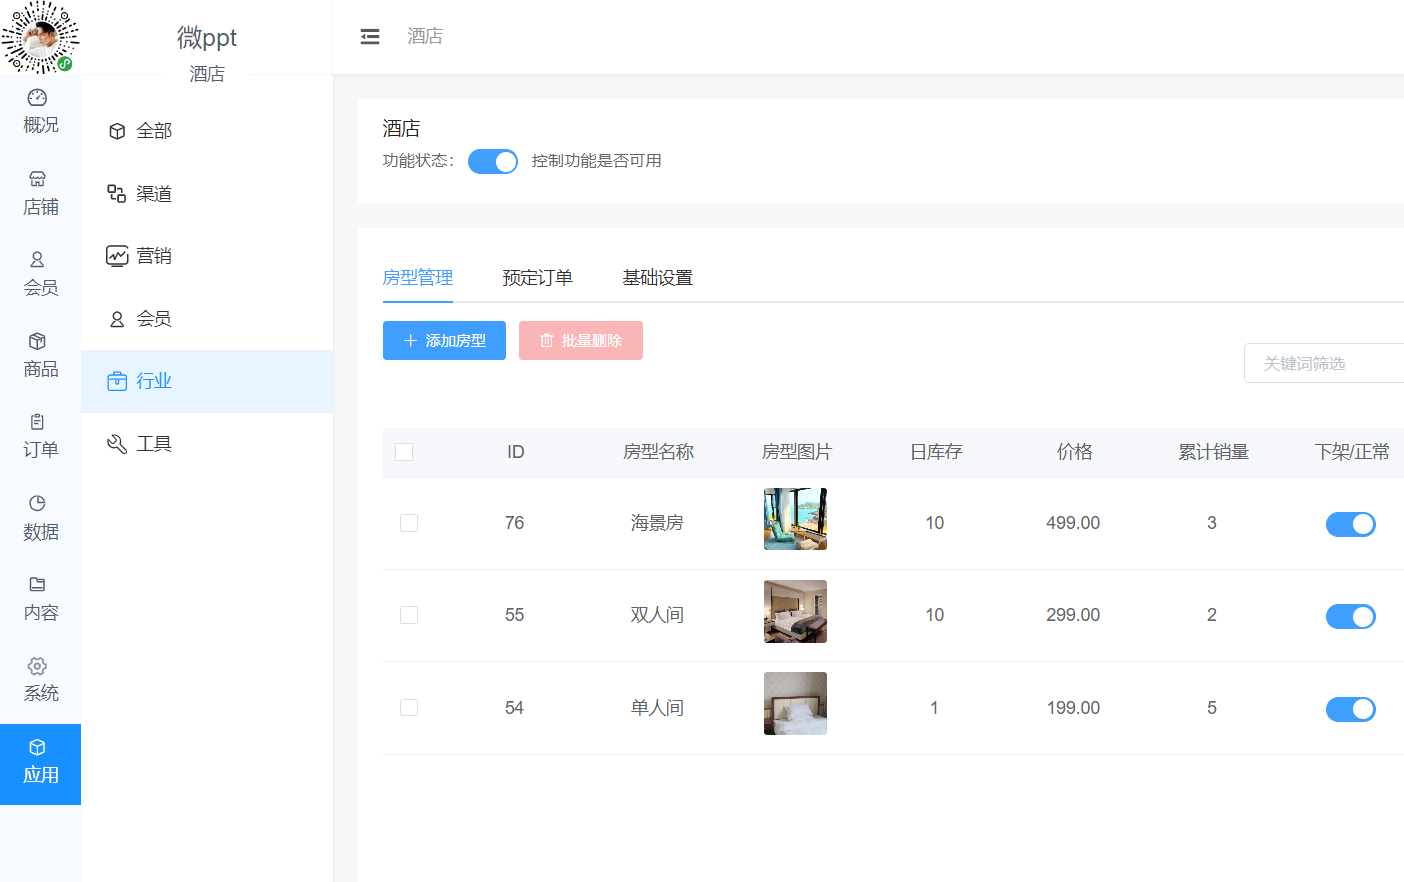Open the 内容 content section
1404x882 pixels.
click(40, 600)
